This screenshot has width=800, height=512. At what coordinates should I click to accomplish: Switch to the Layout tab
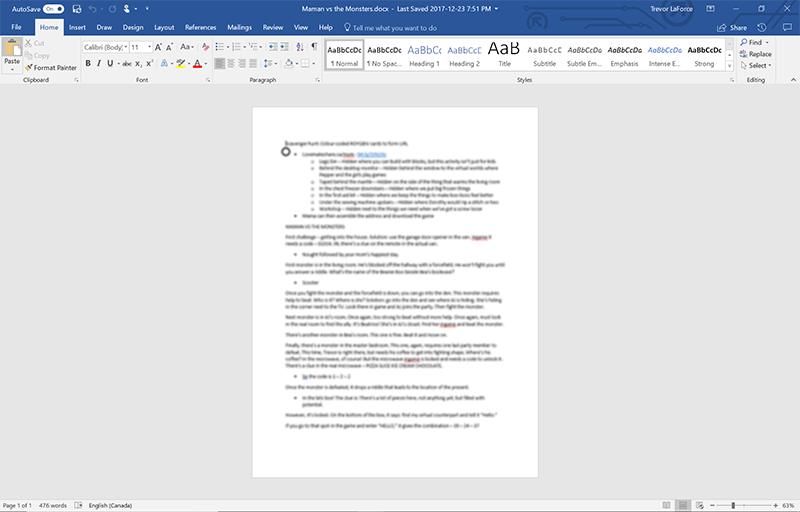point(164,28)
